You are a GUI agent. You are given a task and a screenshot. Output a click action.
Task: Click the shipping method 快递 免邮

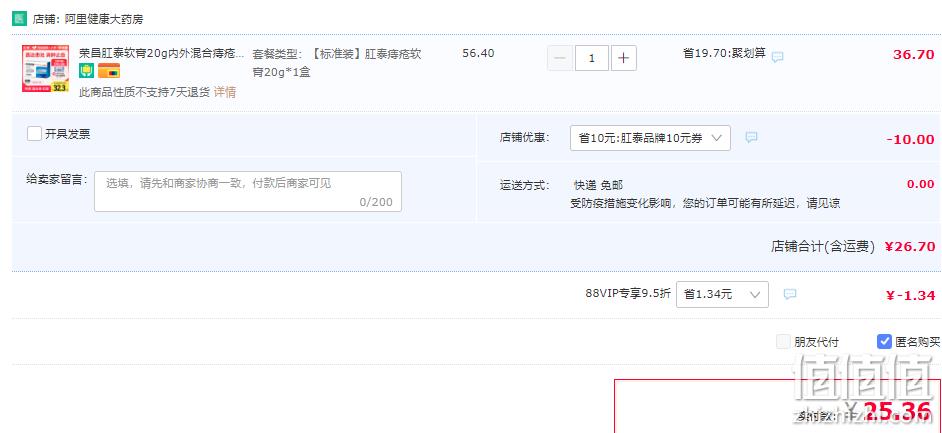pos(598,184)
